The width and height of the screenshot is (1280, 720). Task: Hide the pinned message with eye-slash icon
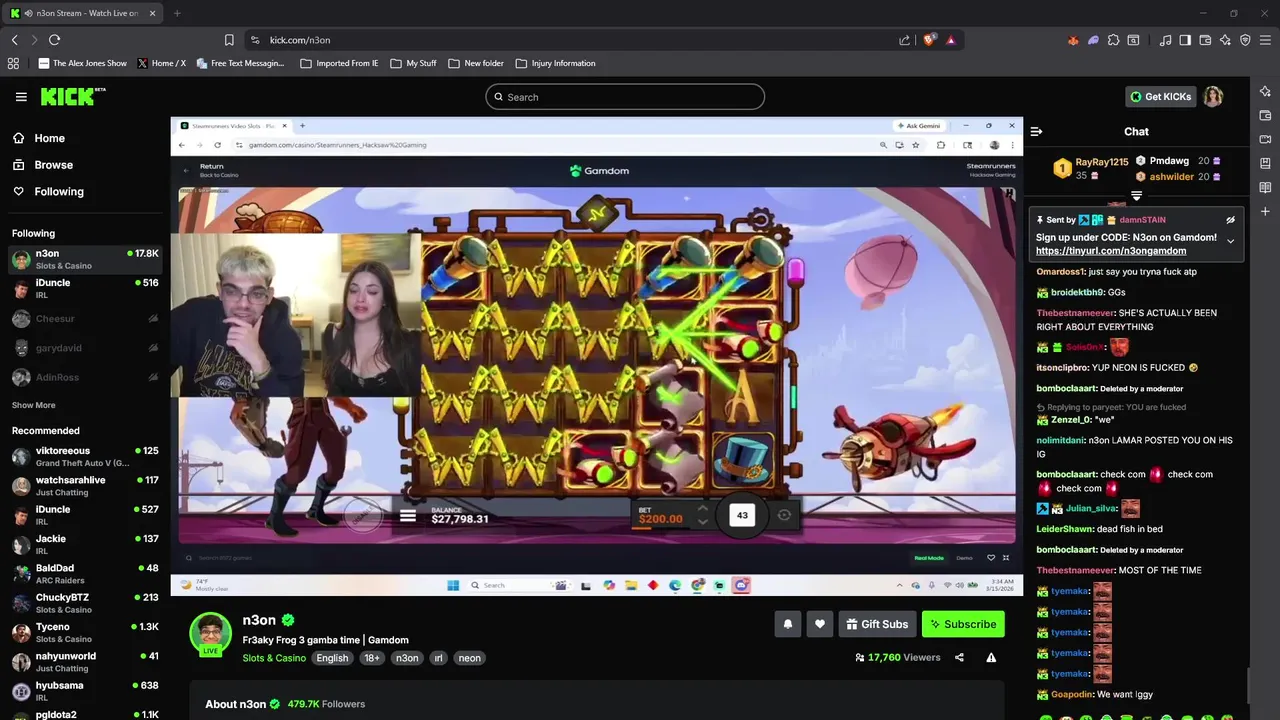(1230, 220)
